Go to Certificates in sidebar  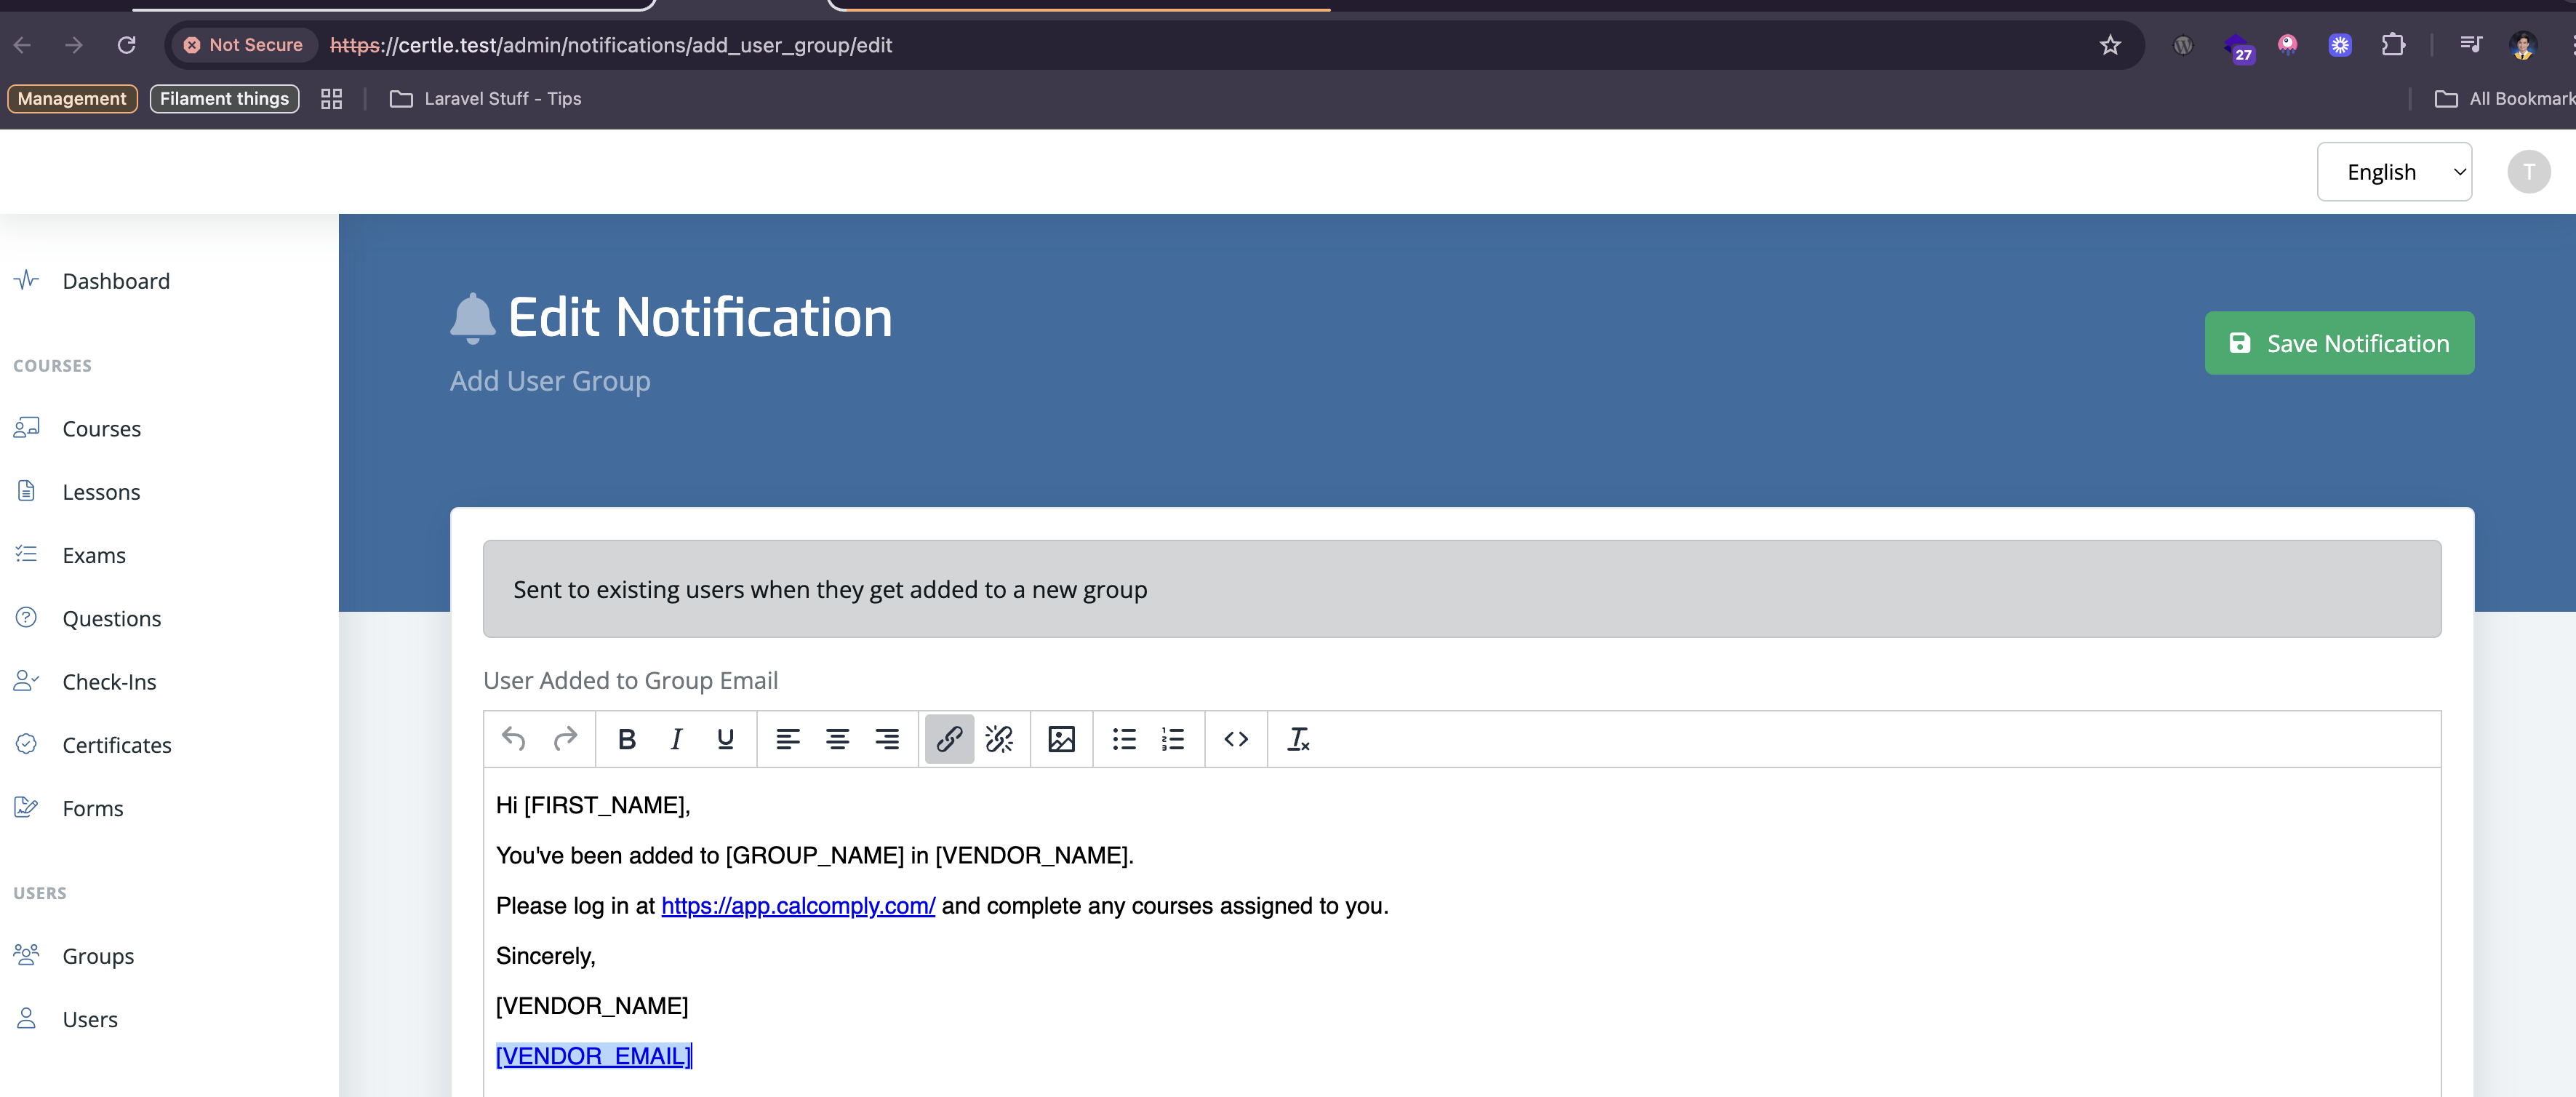coord(116,745)
